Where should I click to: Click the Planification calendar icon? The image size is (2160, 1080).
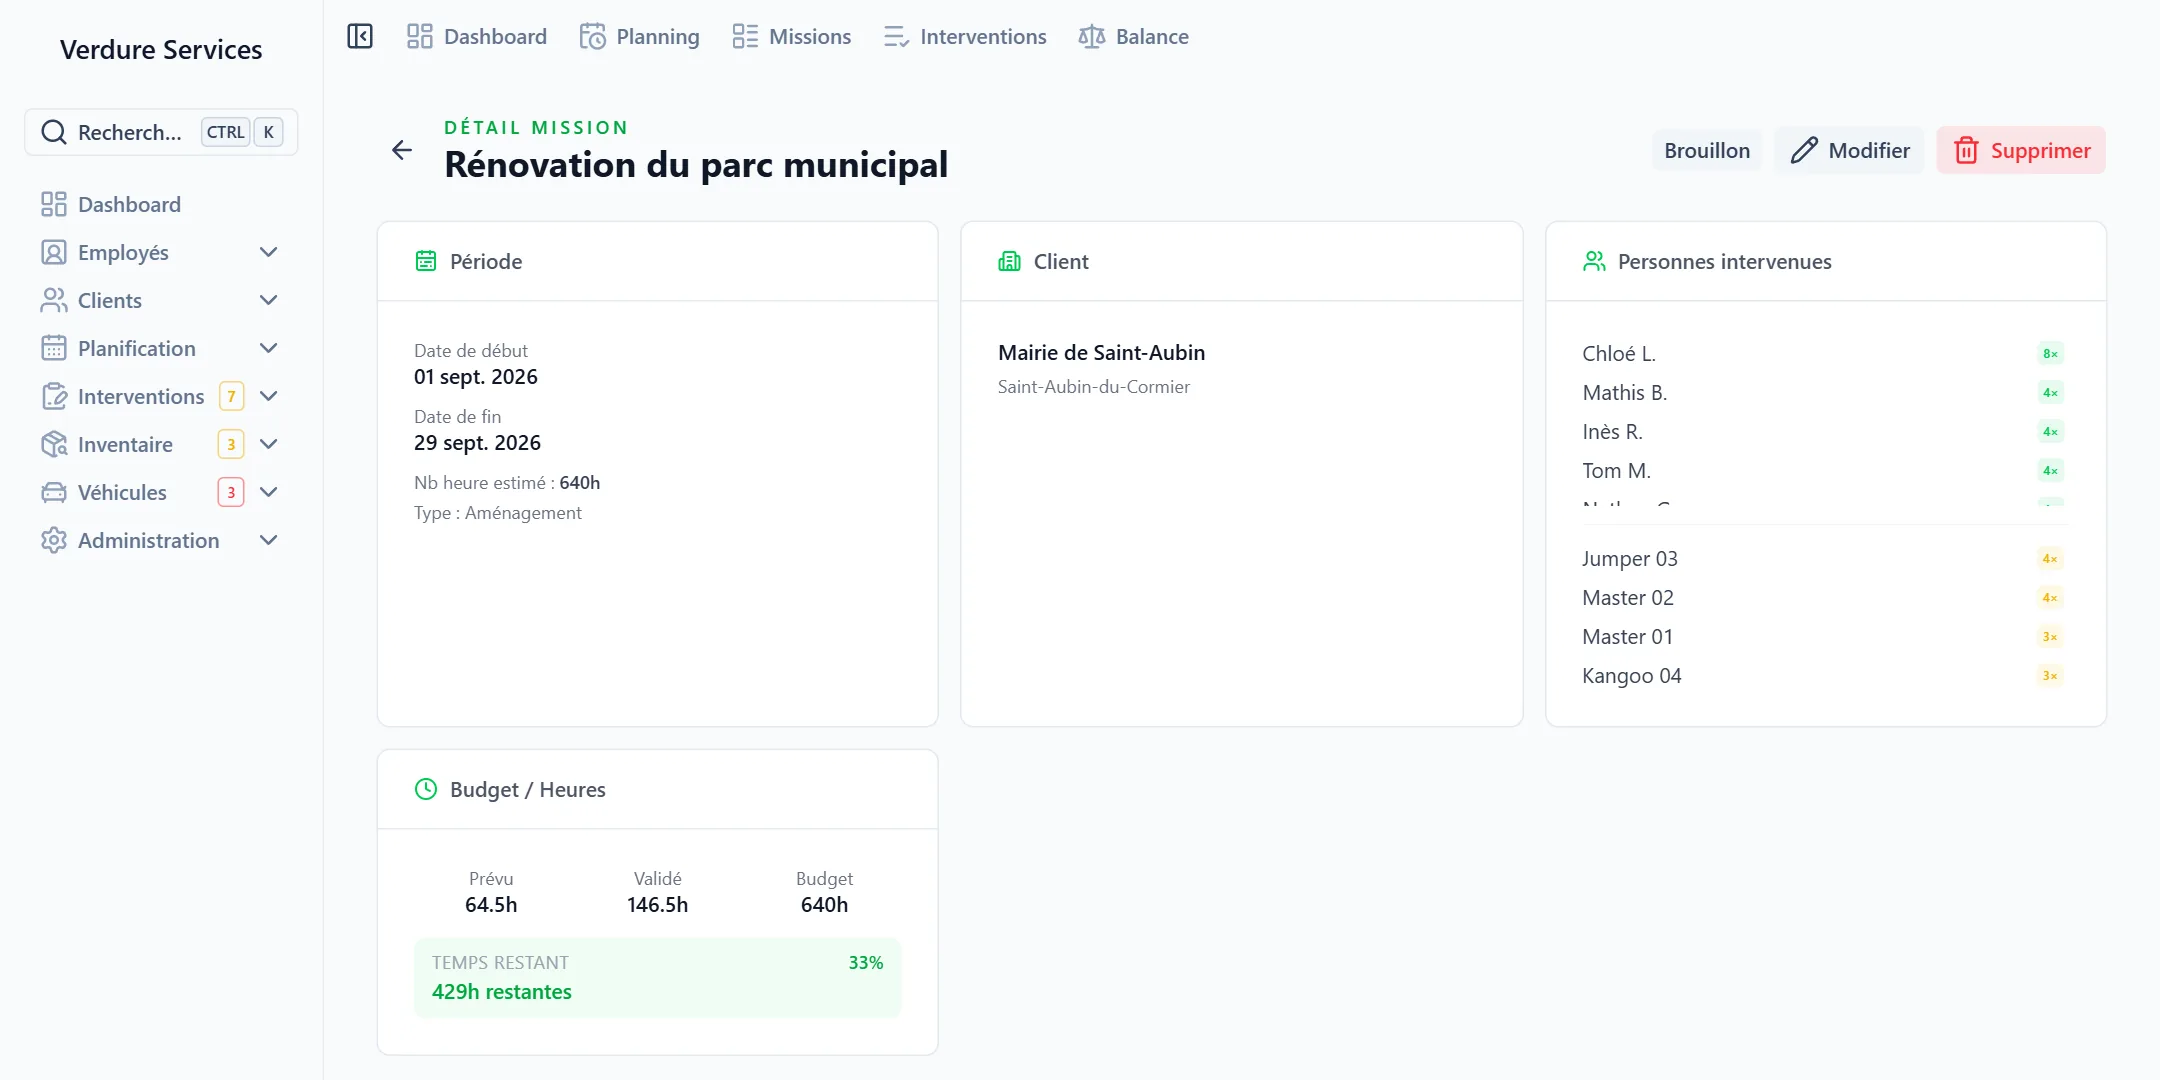point(54,348)
